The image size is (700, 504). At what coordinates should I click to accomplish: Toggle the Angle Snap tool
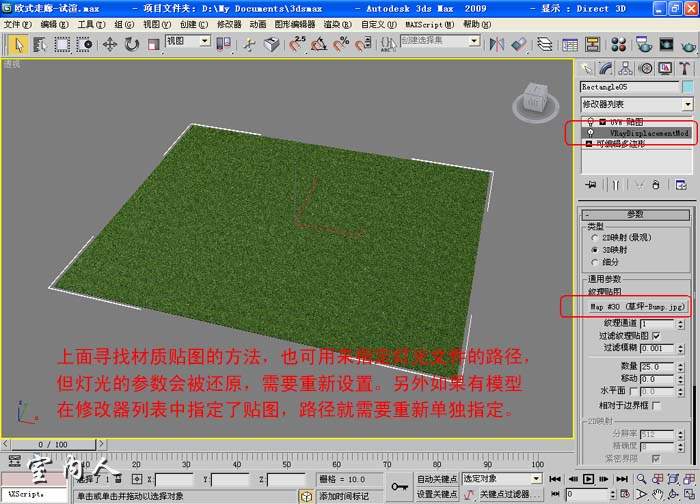[x=319, y=44]
